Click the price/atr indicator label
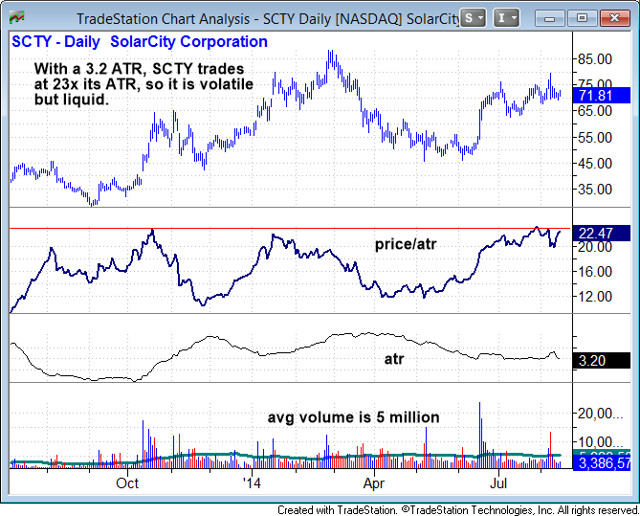Image resolution: width=640 pixels, height=516 pixels. pos(406,244)
